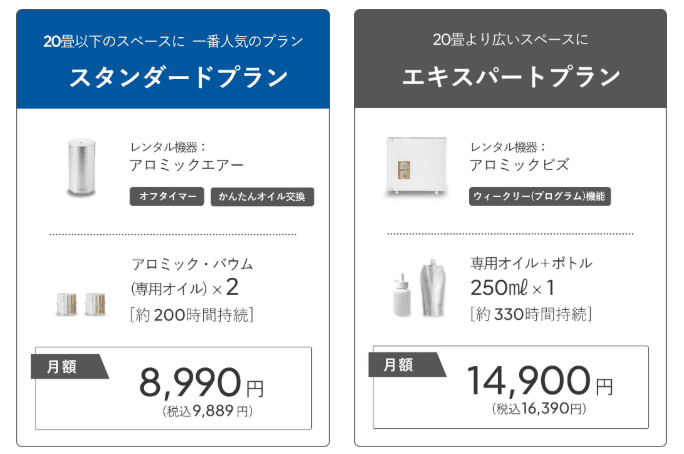The image size is (684, 454).
Task: Click the 250ml×1 quantity text
Action: 512,288
